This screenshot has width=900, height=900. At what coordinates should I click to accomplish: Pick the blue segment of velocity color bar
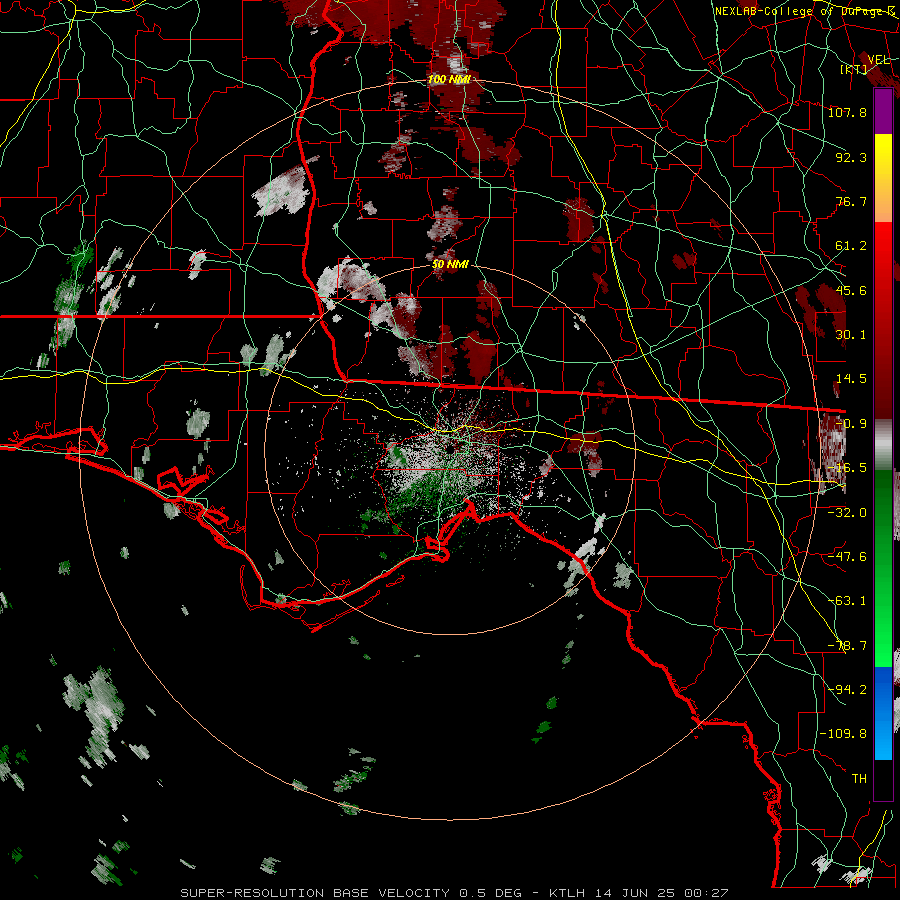[x=883, y=713]
